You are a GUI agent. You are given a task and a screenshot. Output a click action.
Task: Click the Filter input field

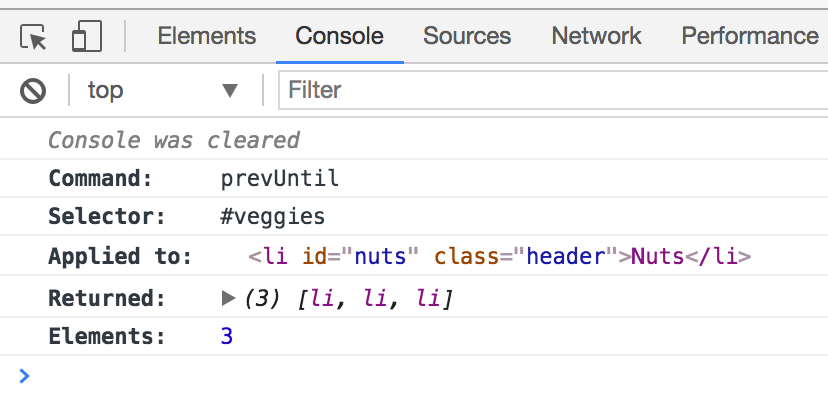550,91
